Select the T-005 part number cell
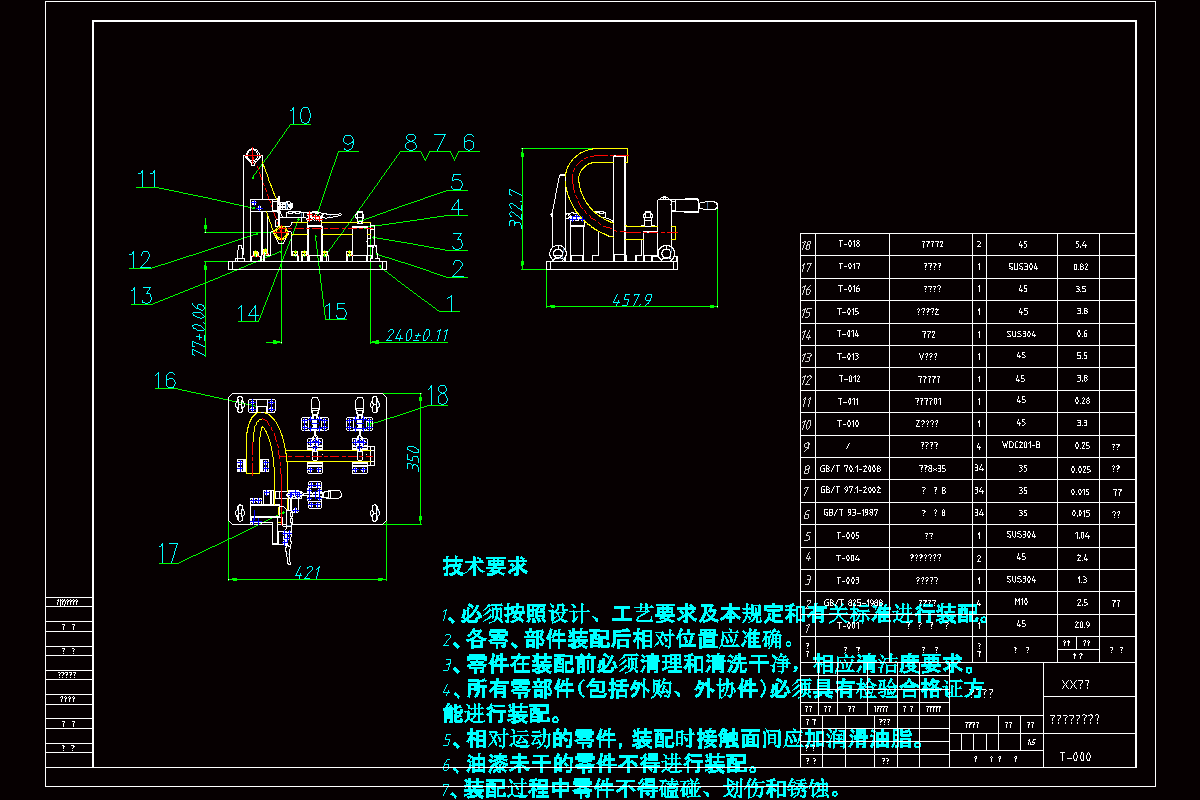The width and height of the screenshot is (1200, 800). point(847,536)
